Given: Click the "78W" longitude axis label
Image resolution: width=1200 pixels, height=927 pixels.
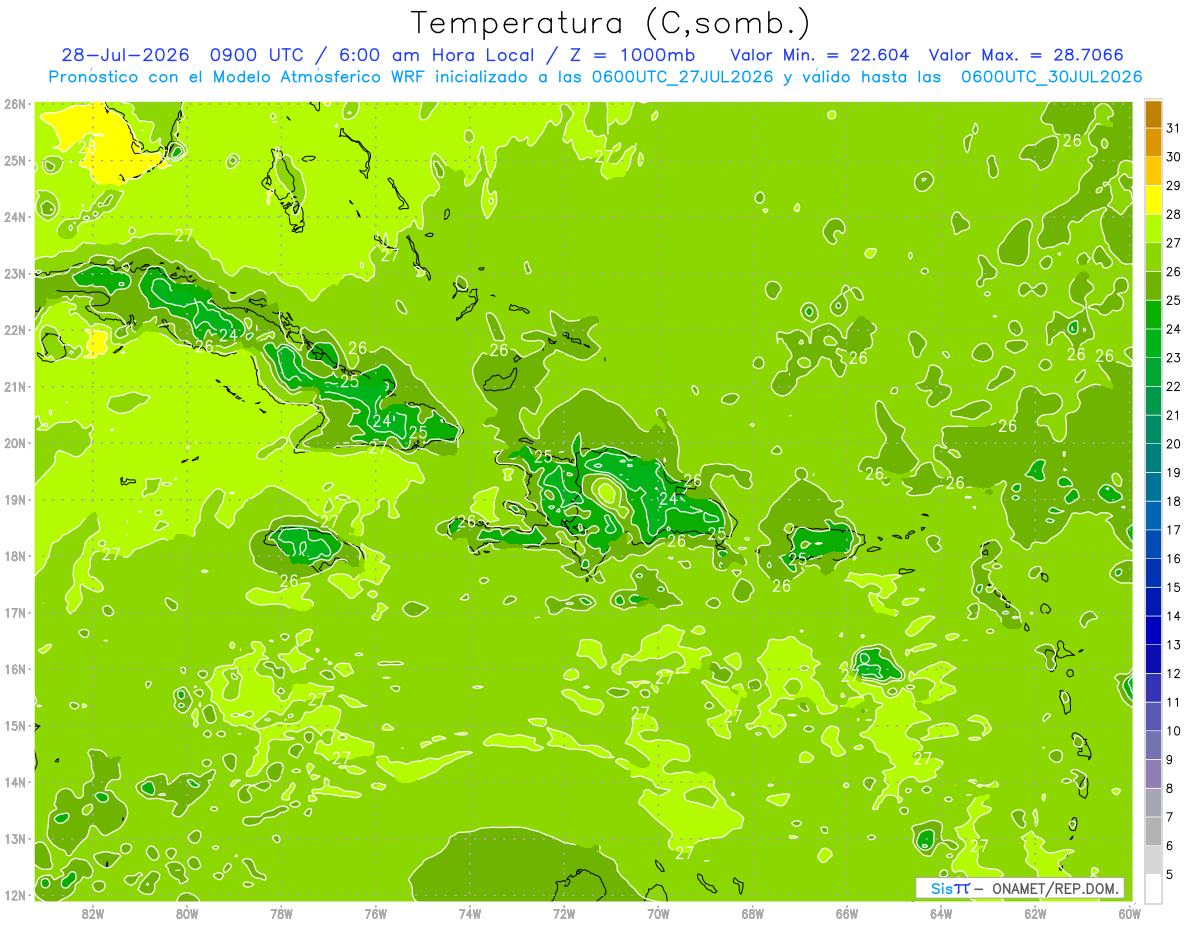Looking at the screenshot, I should coord(281,913).
